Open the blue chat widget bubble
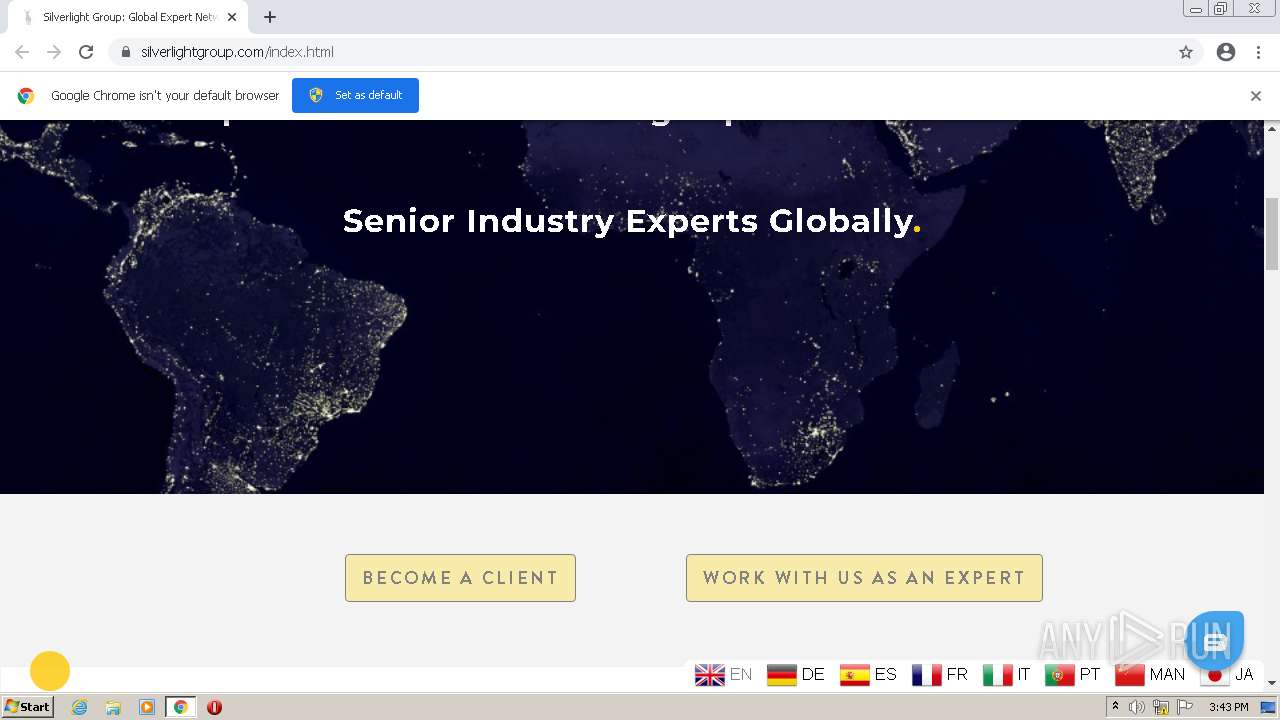 [1214, 641]
